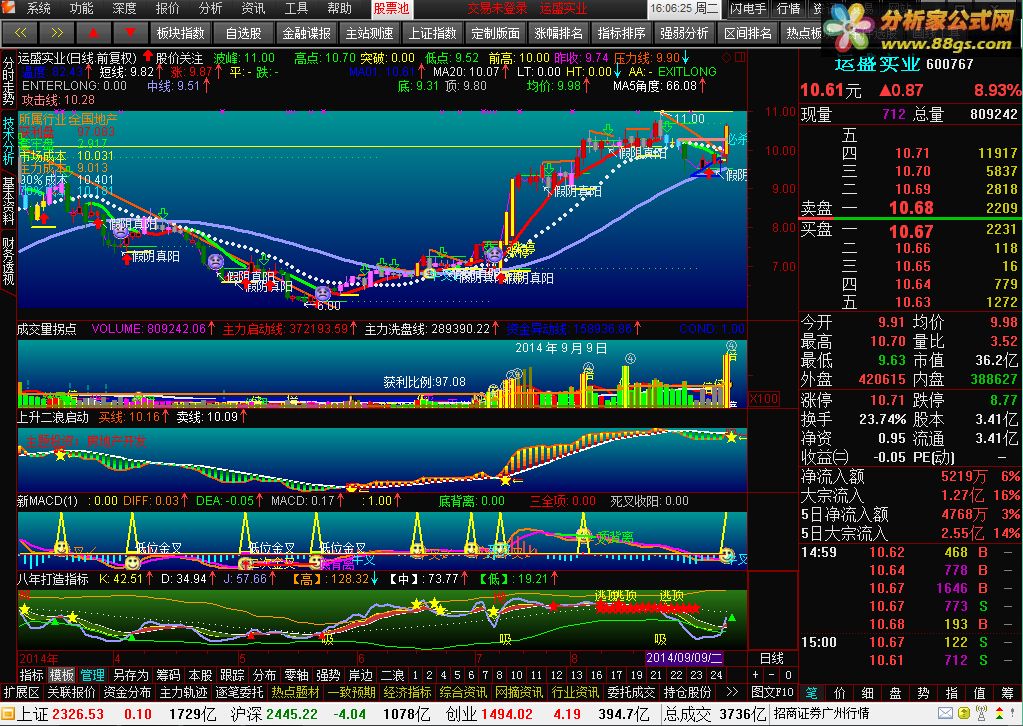1023x726 pixels.
Task: Click the minus zoom button near 日线
Action: click(771, 675)
